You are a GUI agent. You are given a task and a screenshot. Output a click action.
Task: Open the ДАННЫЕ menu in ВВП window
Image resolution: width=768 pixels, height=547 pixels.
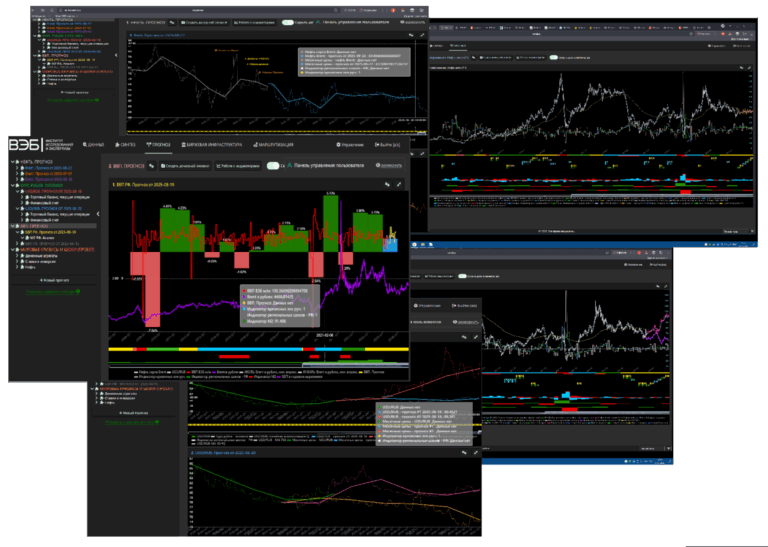pyautogui.click(x=93, y=145)
